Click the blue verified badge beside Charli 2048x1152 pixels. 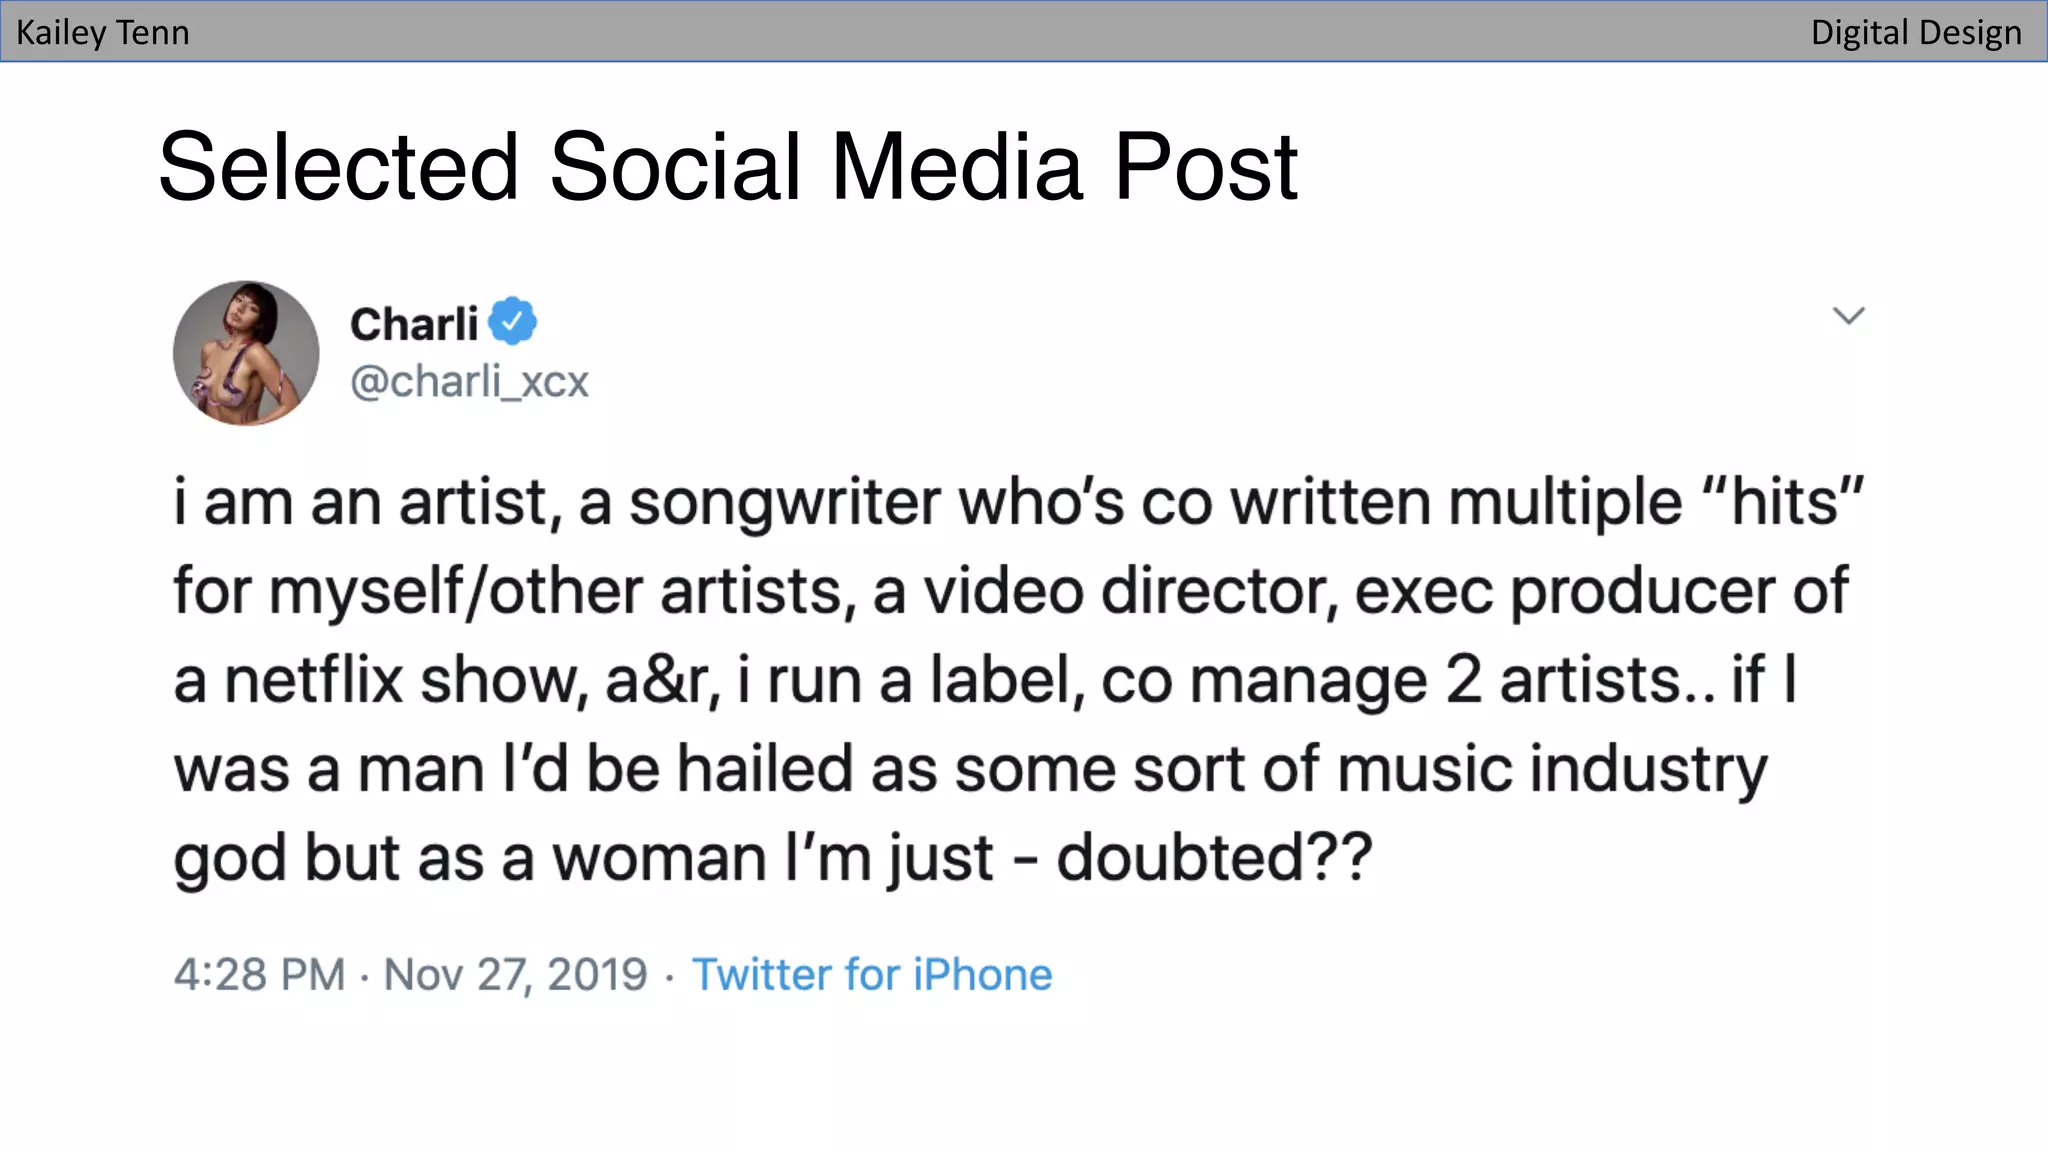click(x=513, y=322)
